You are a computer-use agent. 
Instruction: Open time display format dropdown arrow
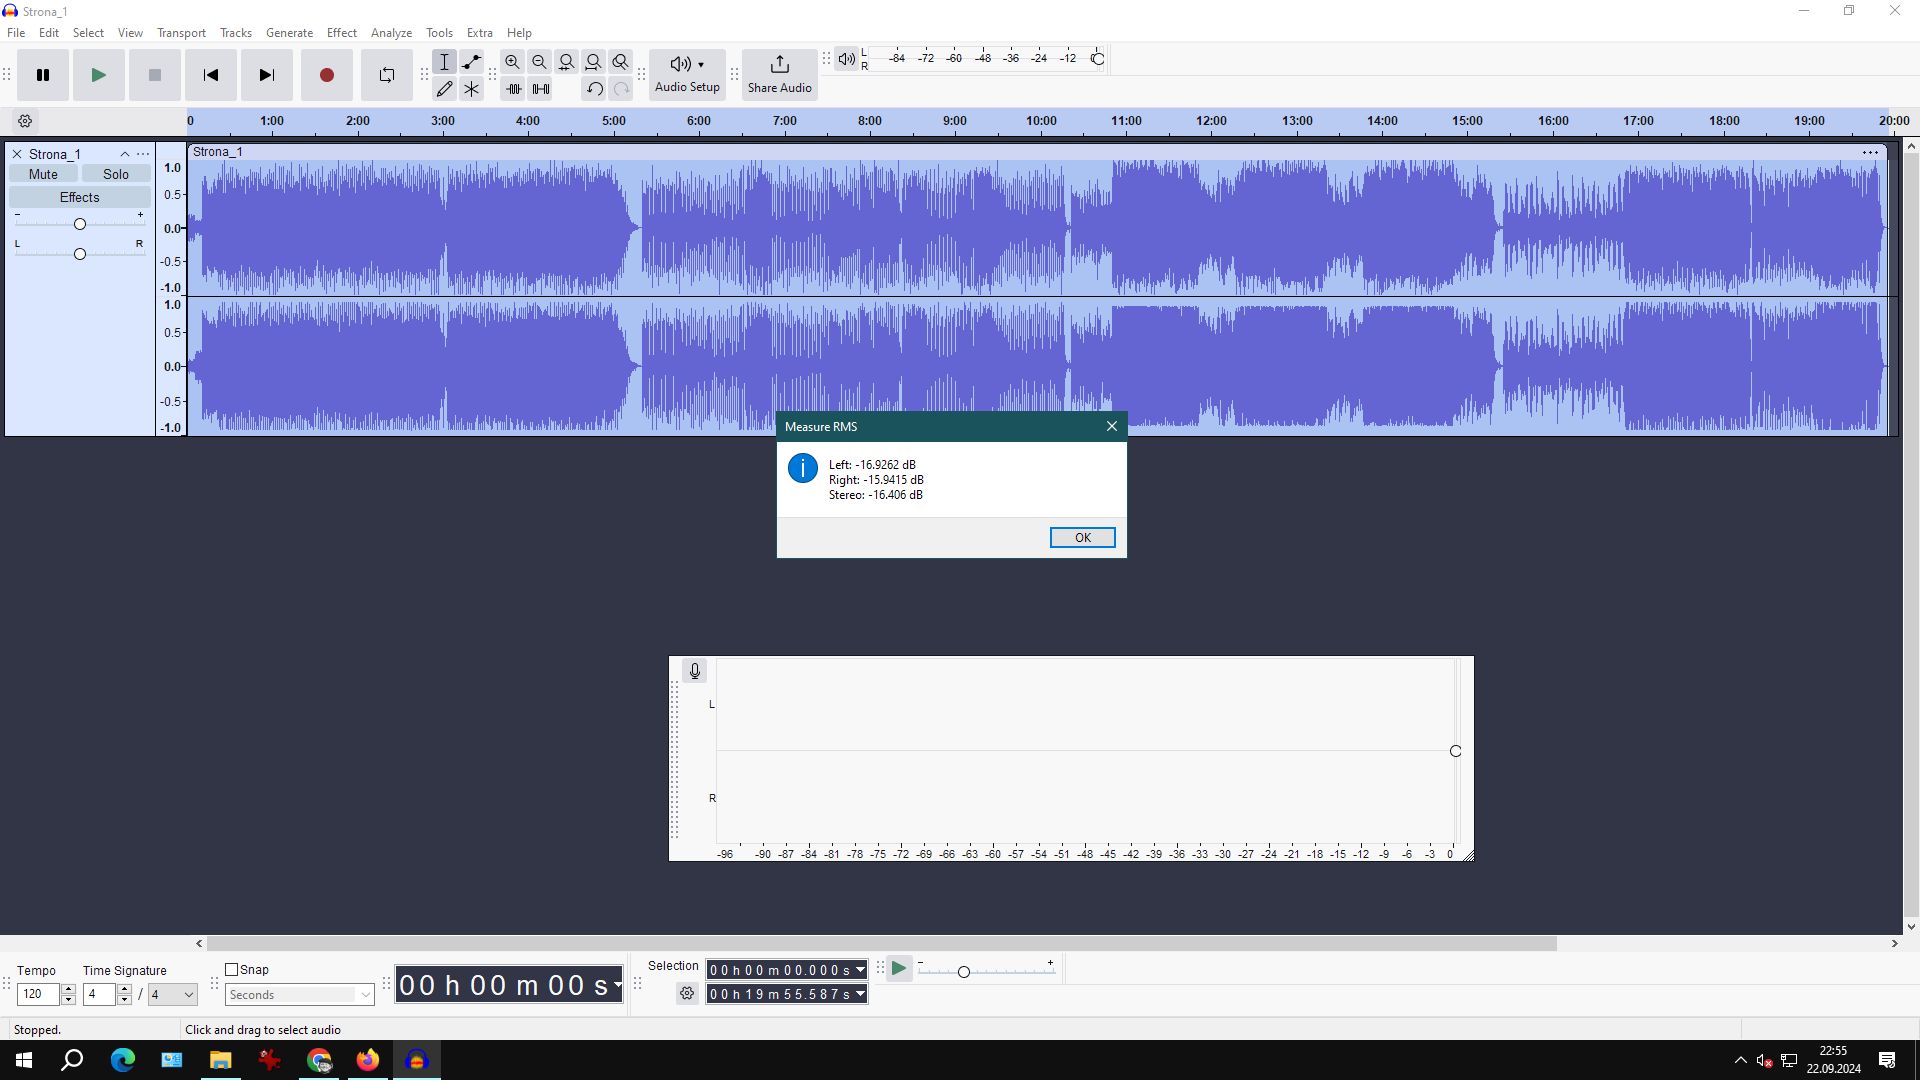[617, 985]
